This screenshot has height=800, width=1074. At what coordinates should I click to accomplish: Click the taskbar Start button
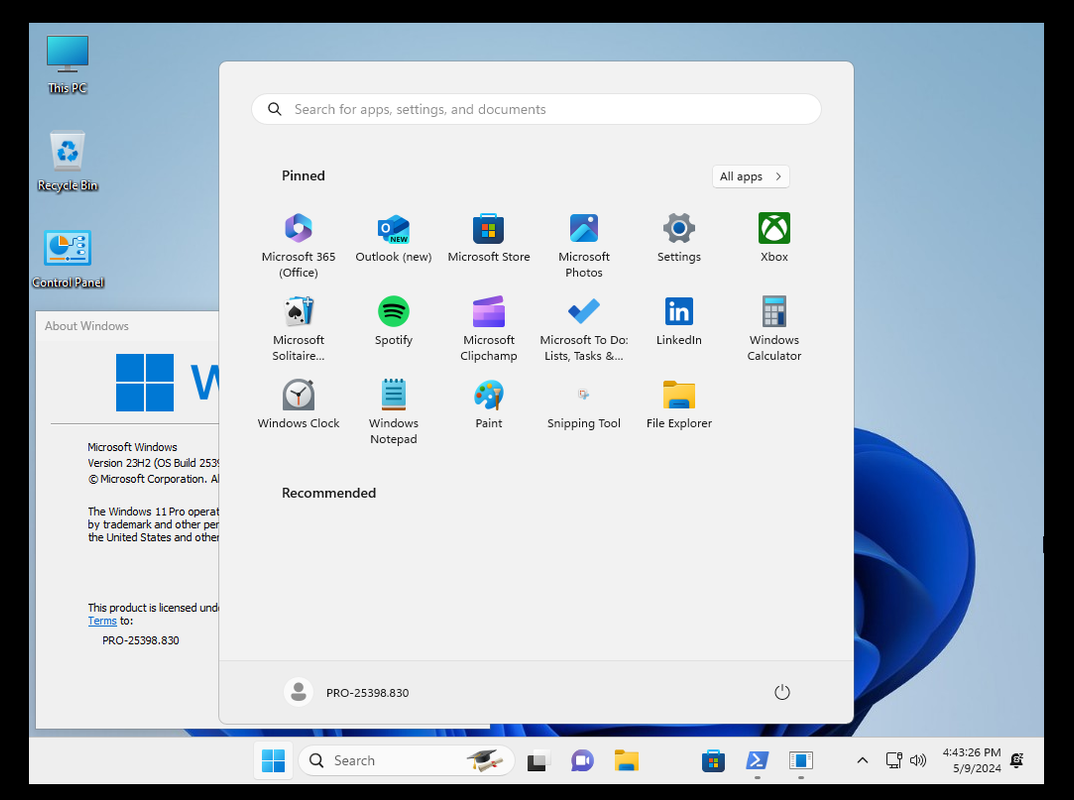(x=273, y=760)
